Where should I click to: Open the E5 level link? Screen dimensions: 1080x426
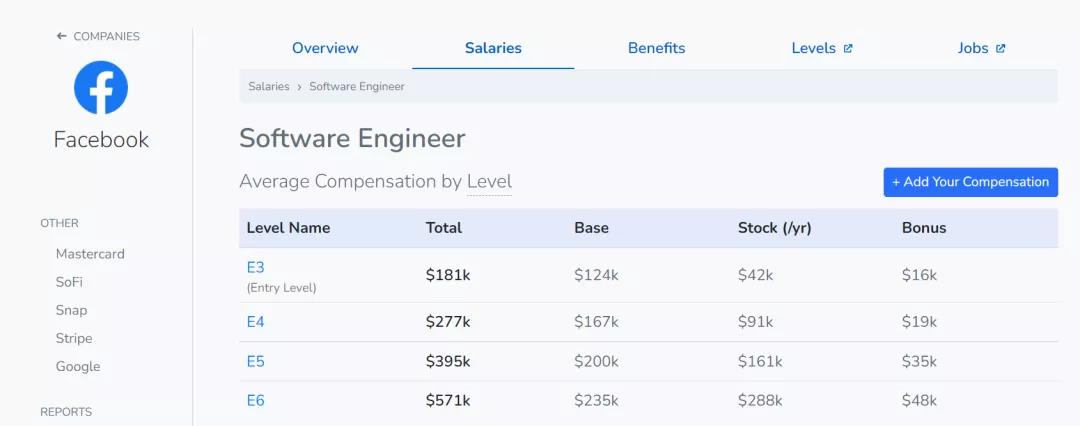click(x=256, y=362)
